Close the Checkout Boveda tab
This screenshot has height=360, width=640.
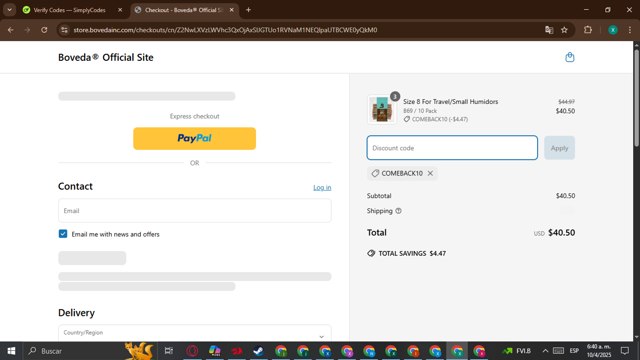click(231, 10)
